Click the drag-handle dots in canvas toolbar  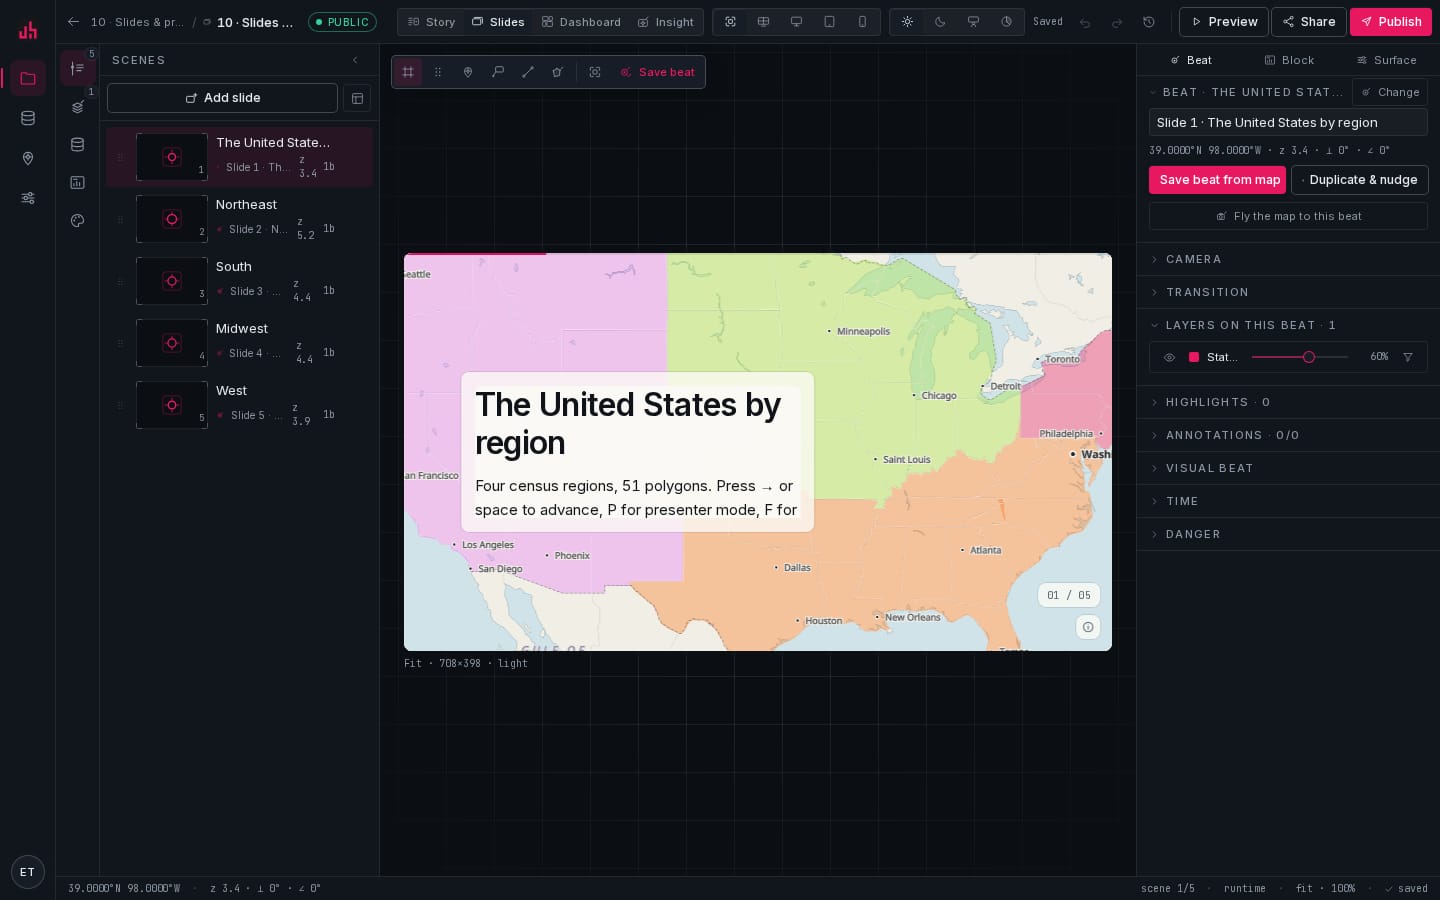point(438,72)
